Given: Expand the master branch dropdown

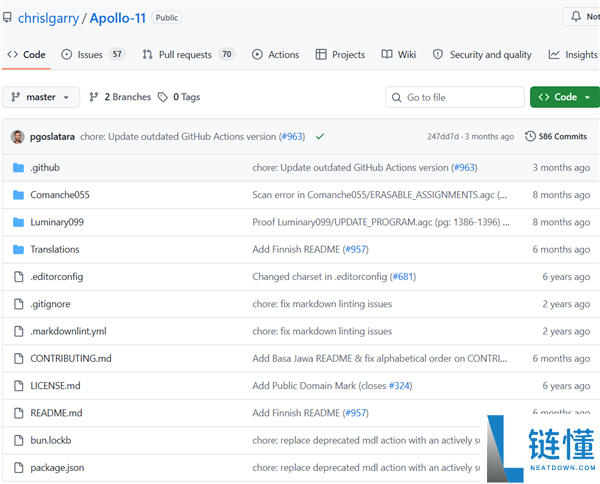Looking at the screenshot, I should tap(41, 97).
